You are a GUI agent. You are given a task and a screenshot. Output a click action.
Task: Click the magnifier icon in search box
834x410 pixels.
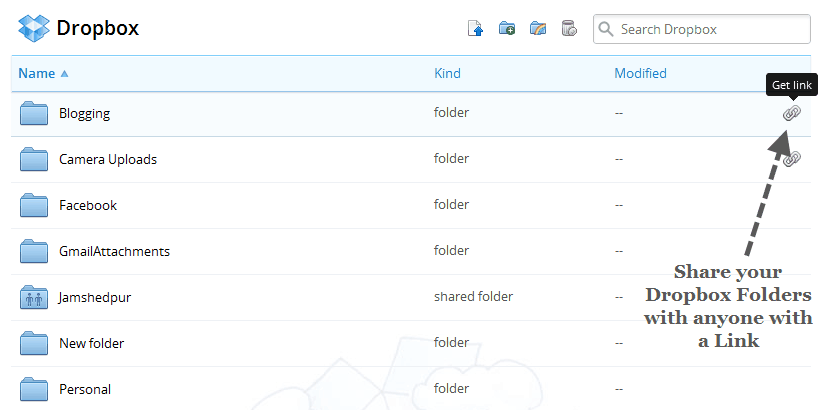coord(606,29)
